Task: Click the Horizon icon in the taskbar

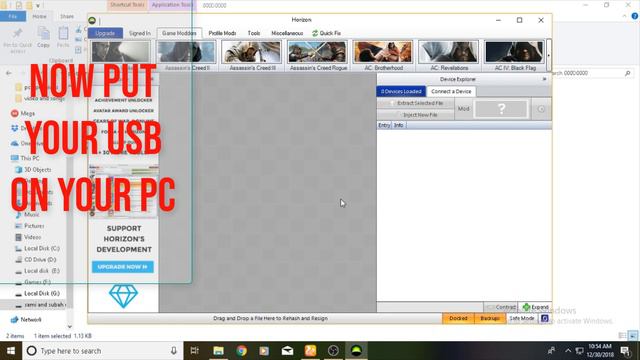Action: [x=356, y=351]
